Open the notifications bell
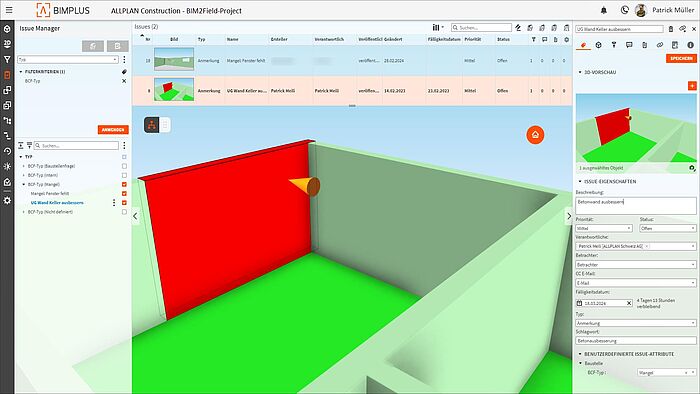This screenshot has height=394, width=700. click(x=604, y=10)
